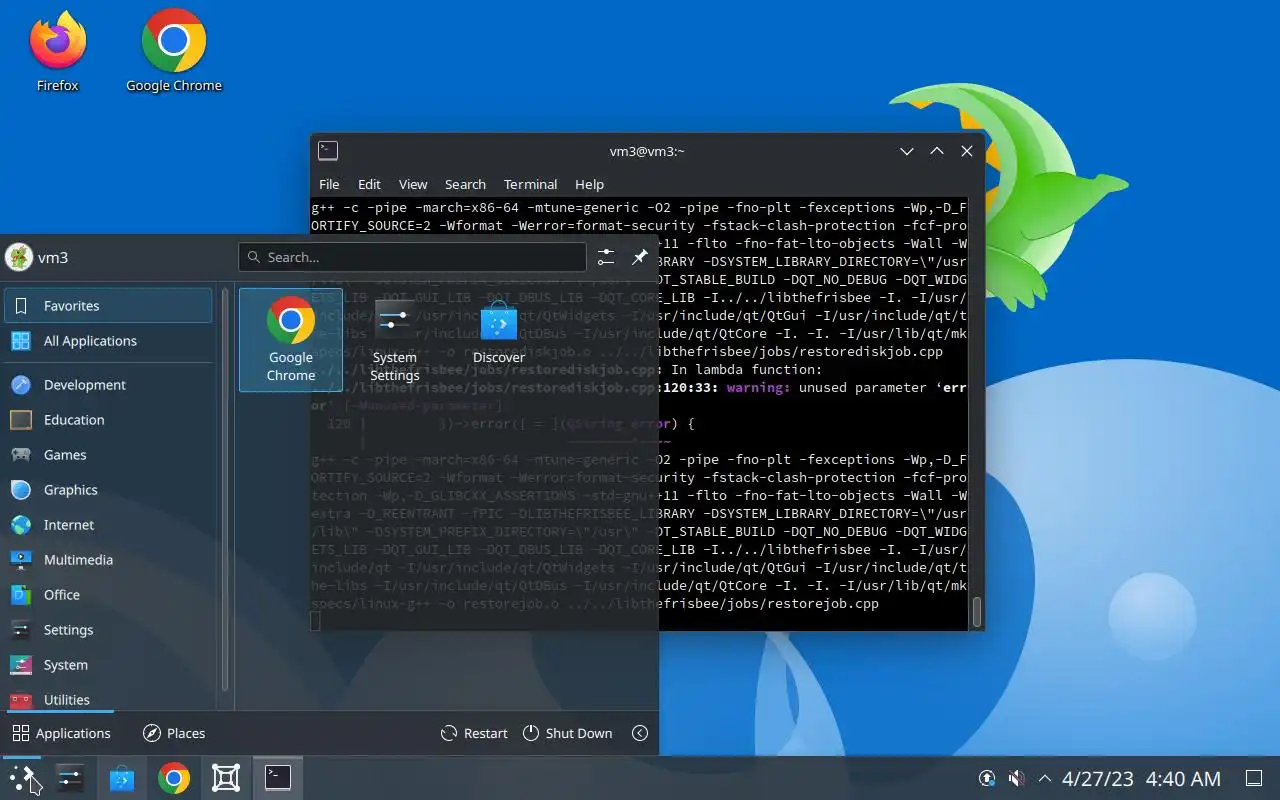Click the vm3 user avatar
The image size is (1280, 800).
click(18, 257)
